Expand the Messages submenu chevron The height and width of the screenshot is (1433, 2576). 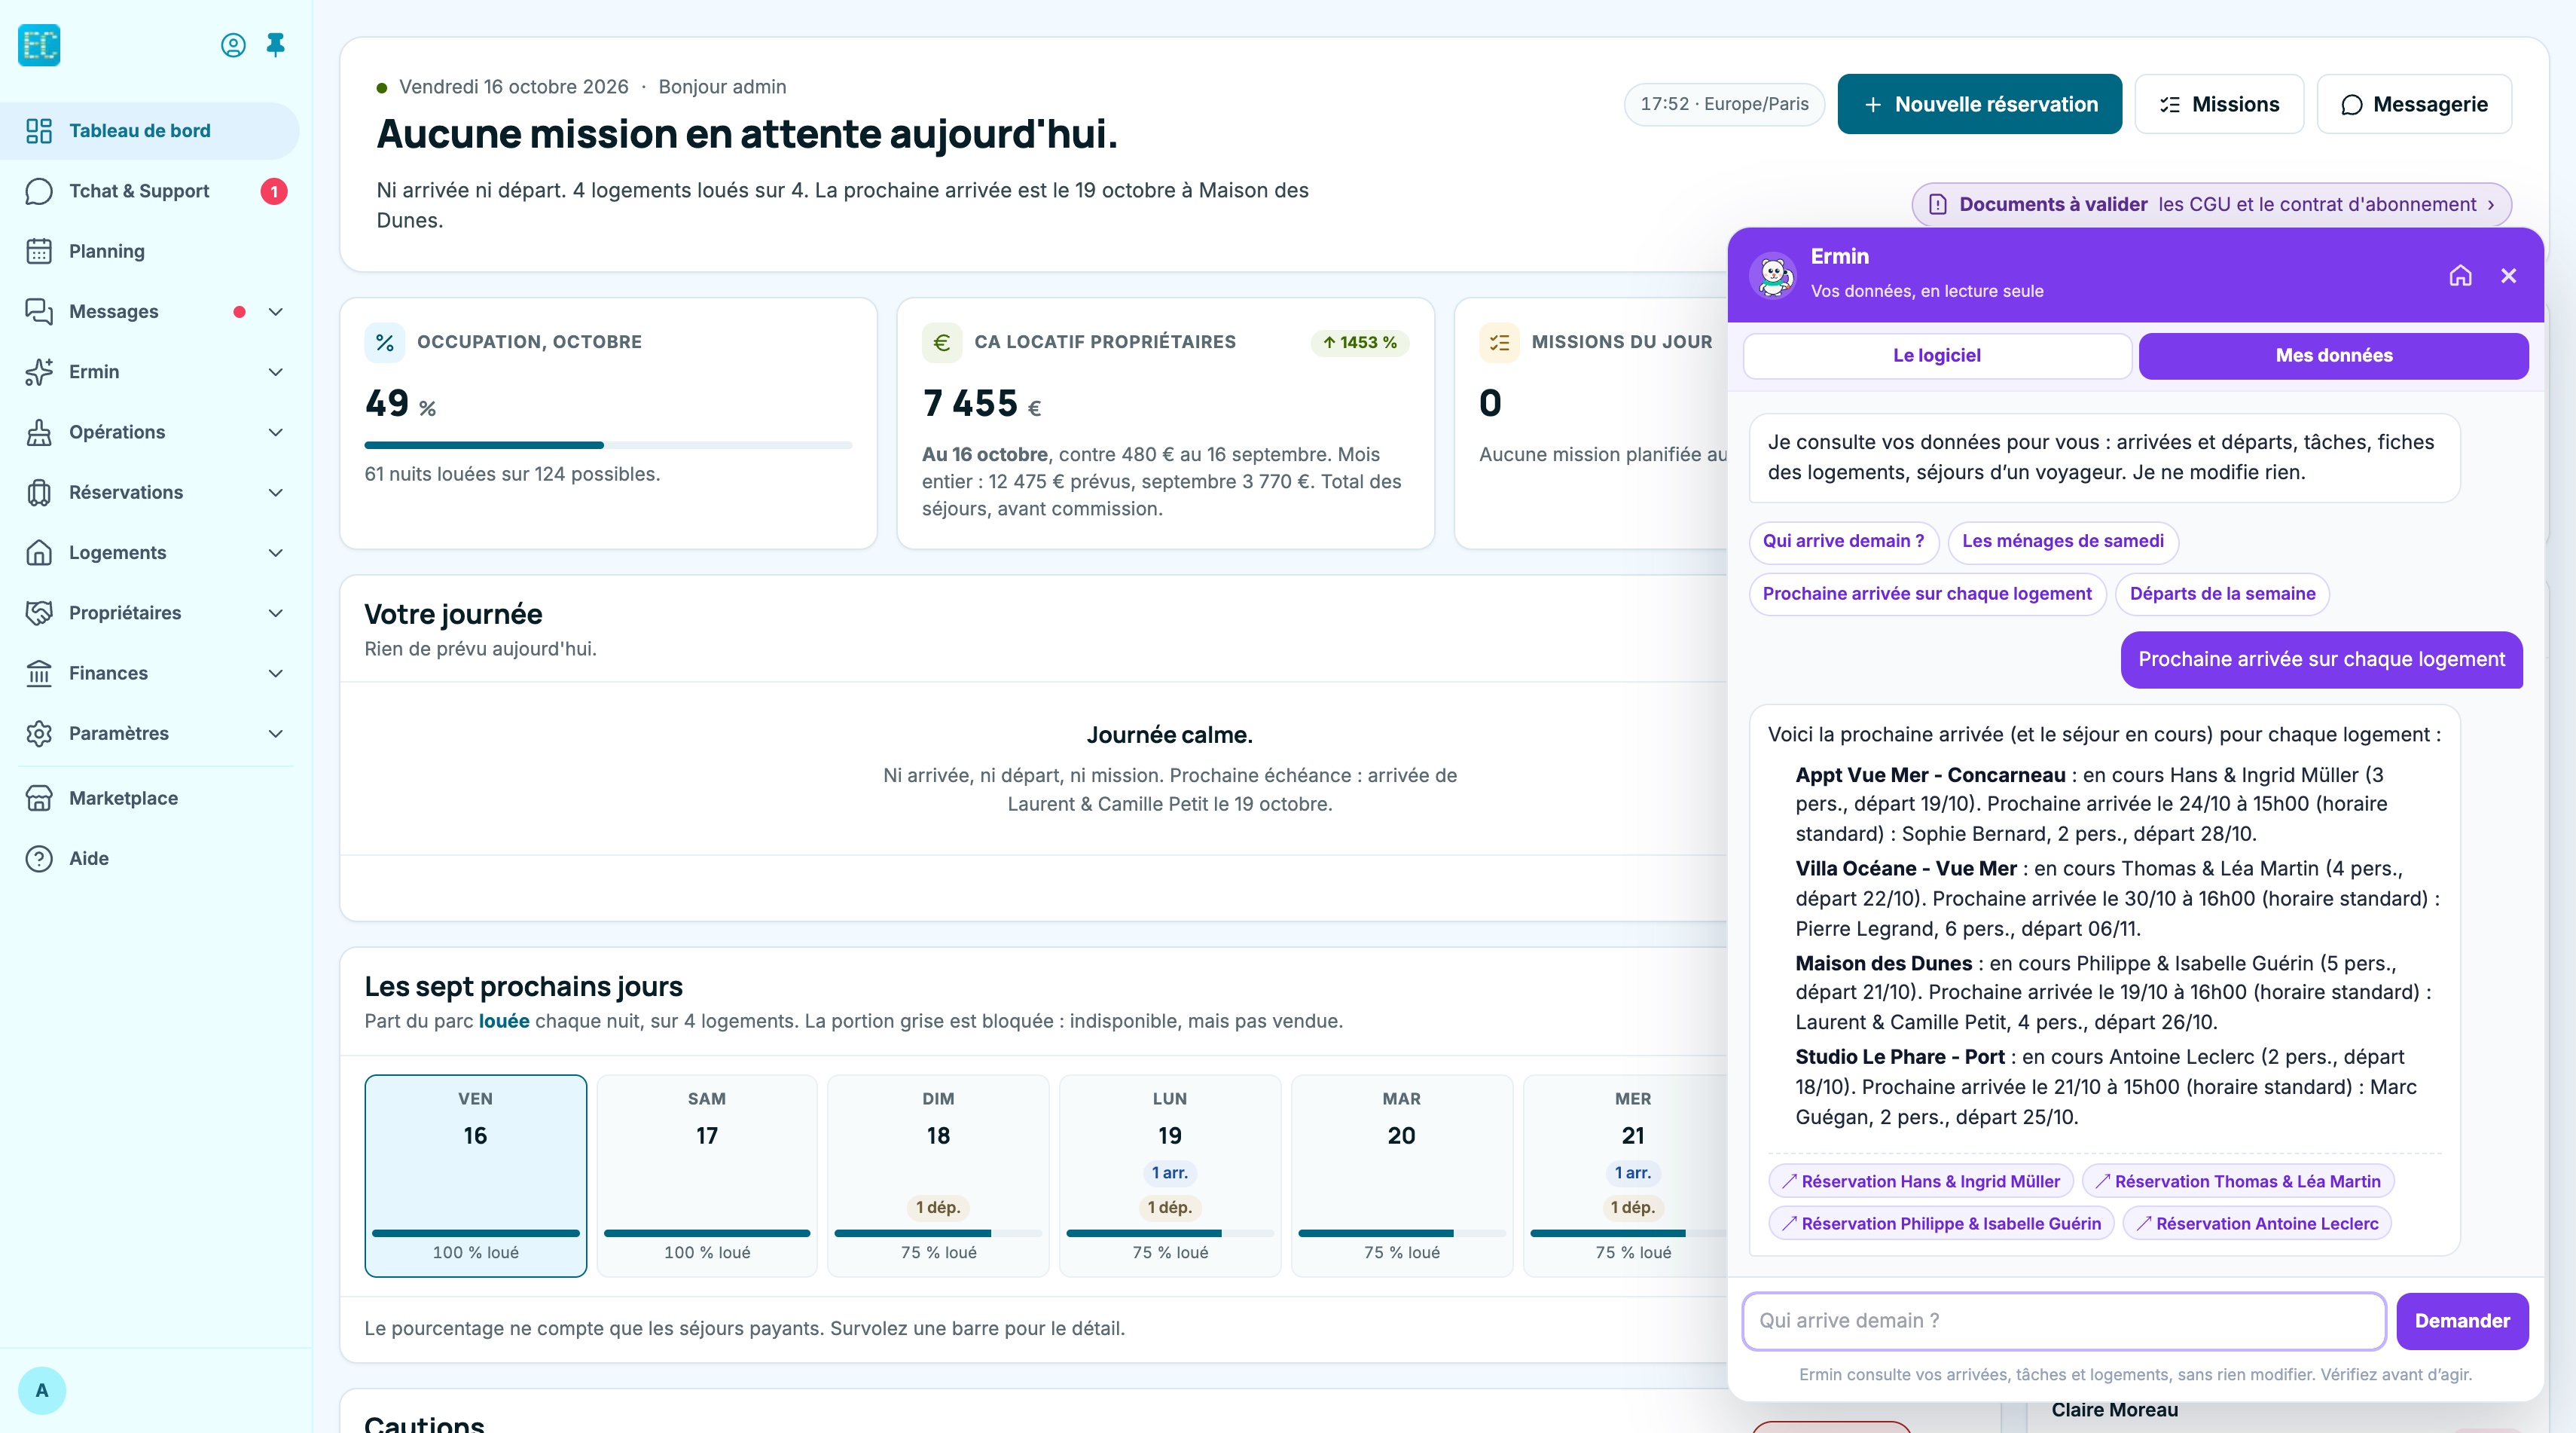276,312
